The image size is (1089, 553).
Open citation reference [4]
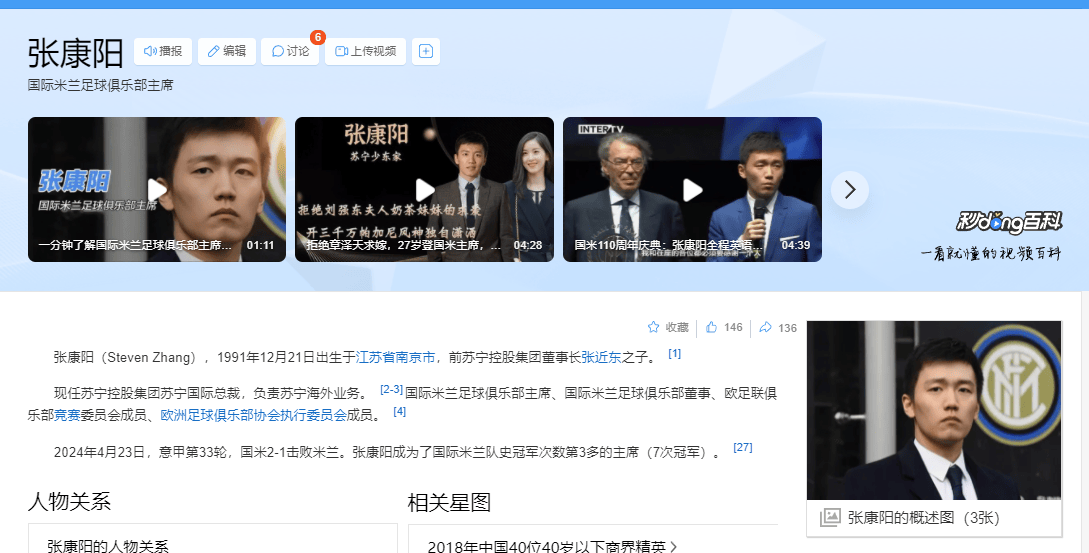(x=399, y=411)
